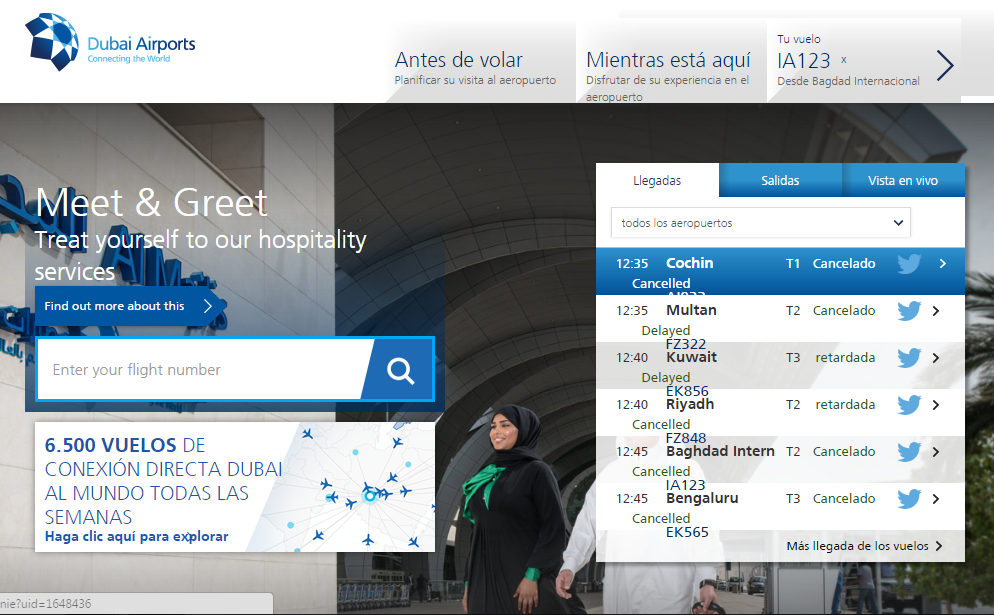
Task: Click the flight search magnifier button
Action: 401,370
